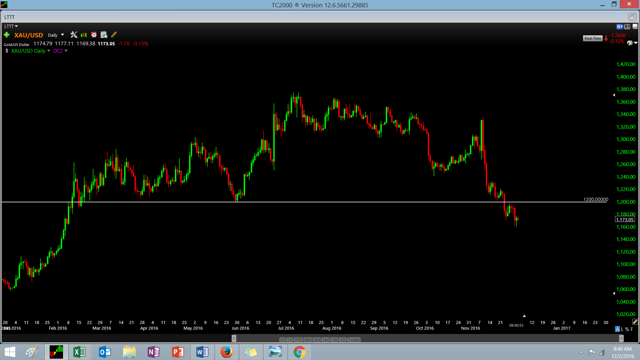
Task: Click the Real-Time data button
Action: pos(593,38)
